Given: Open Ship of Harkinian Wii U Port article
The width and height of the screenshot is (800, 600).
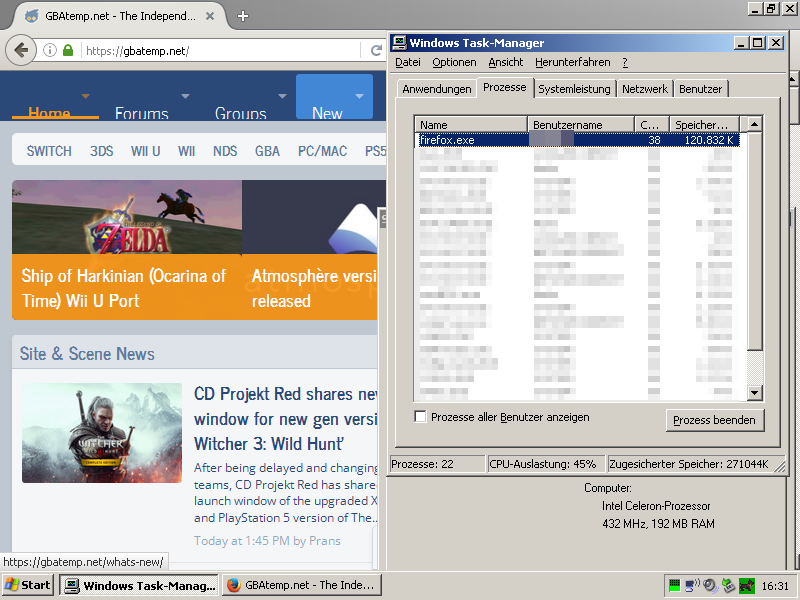Looking at the screenshot, I should point(123,288).
